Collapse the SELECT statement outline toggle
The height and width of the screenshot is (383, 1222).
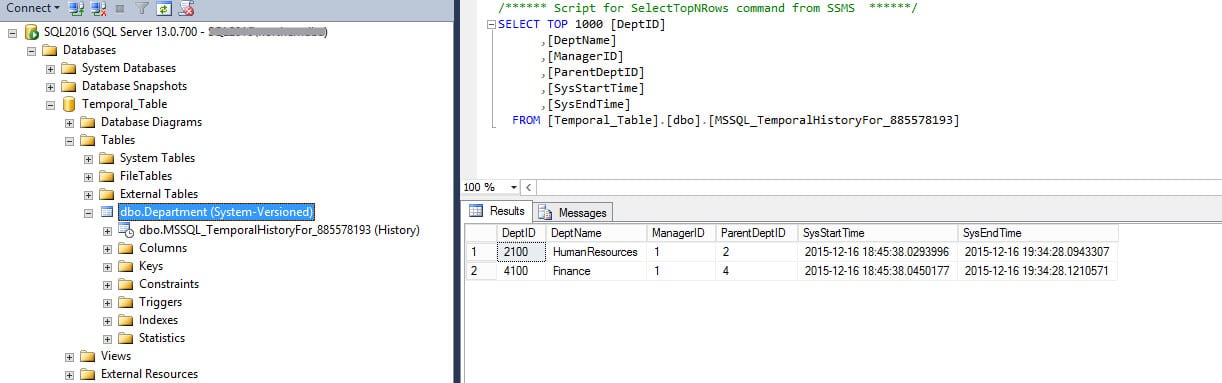point(490,24)
